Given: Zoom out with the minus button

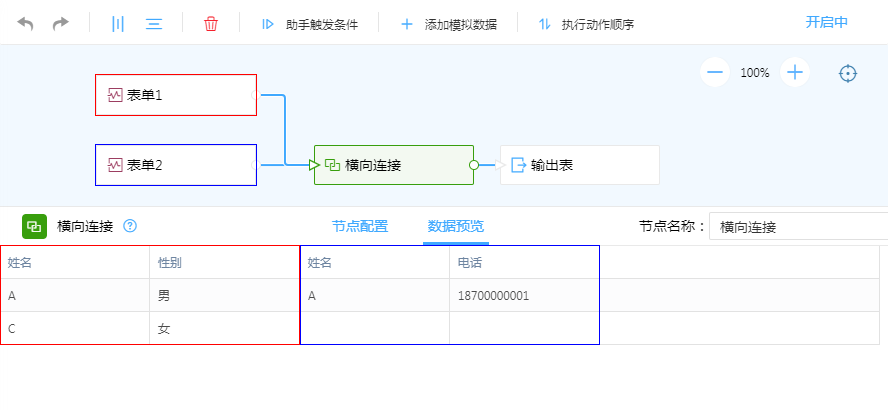Looking at the screenshot, I should [714, 72].
